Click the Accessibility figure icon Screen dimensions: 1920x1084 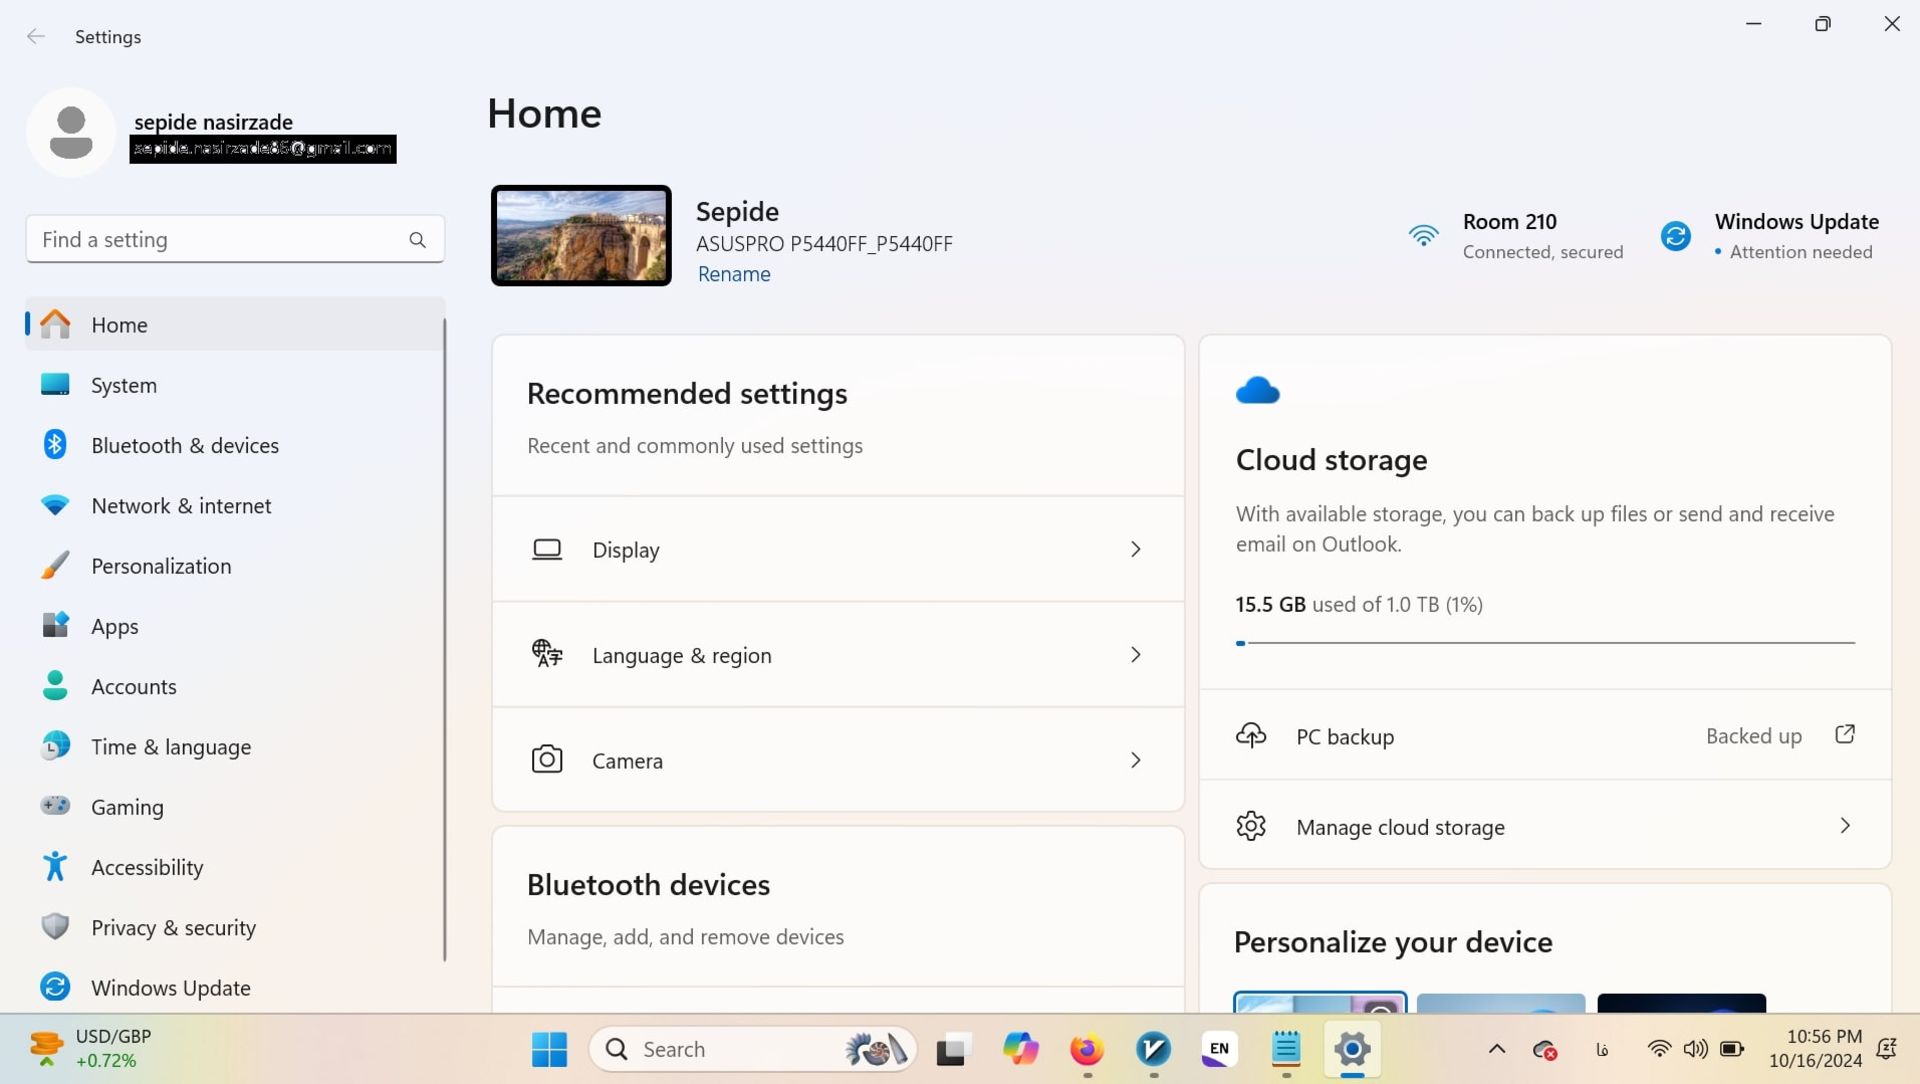55,867
